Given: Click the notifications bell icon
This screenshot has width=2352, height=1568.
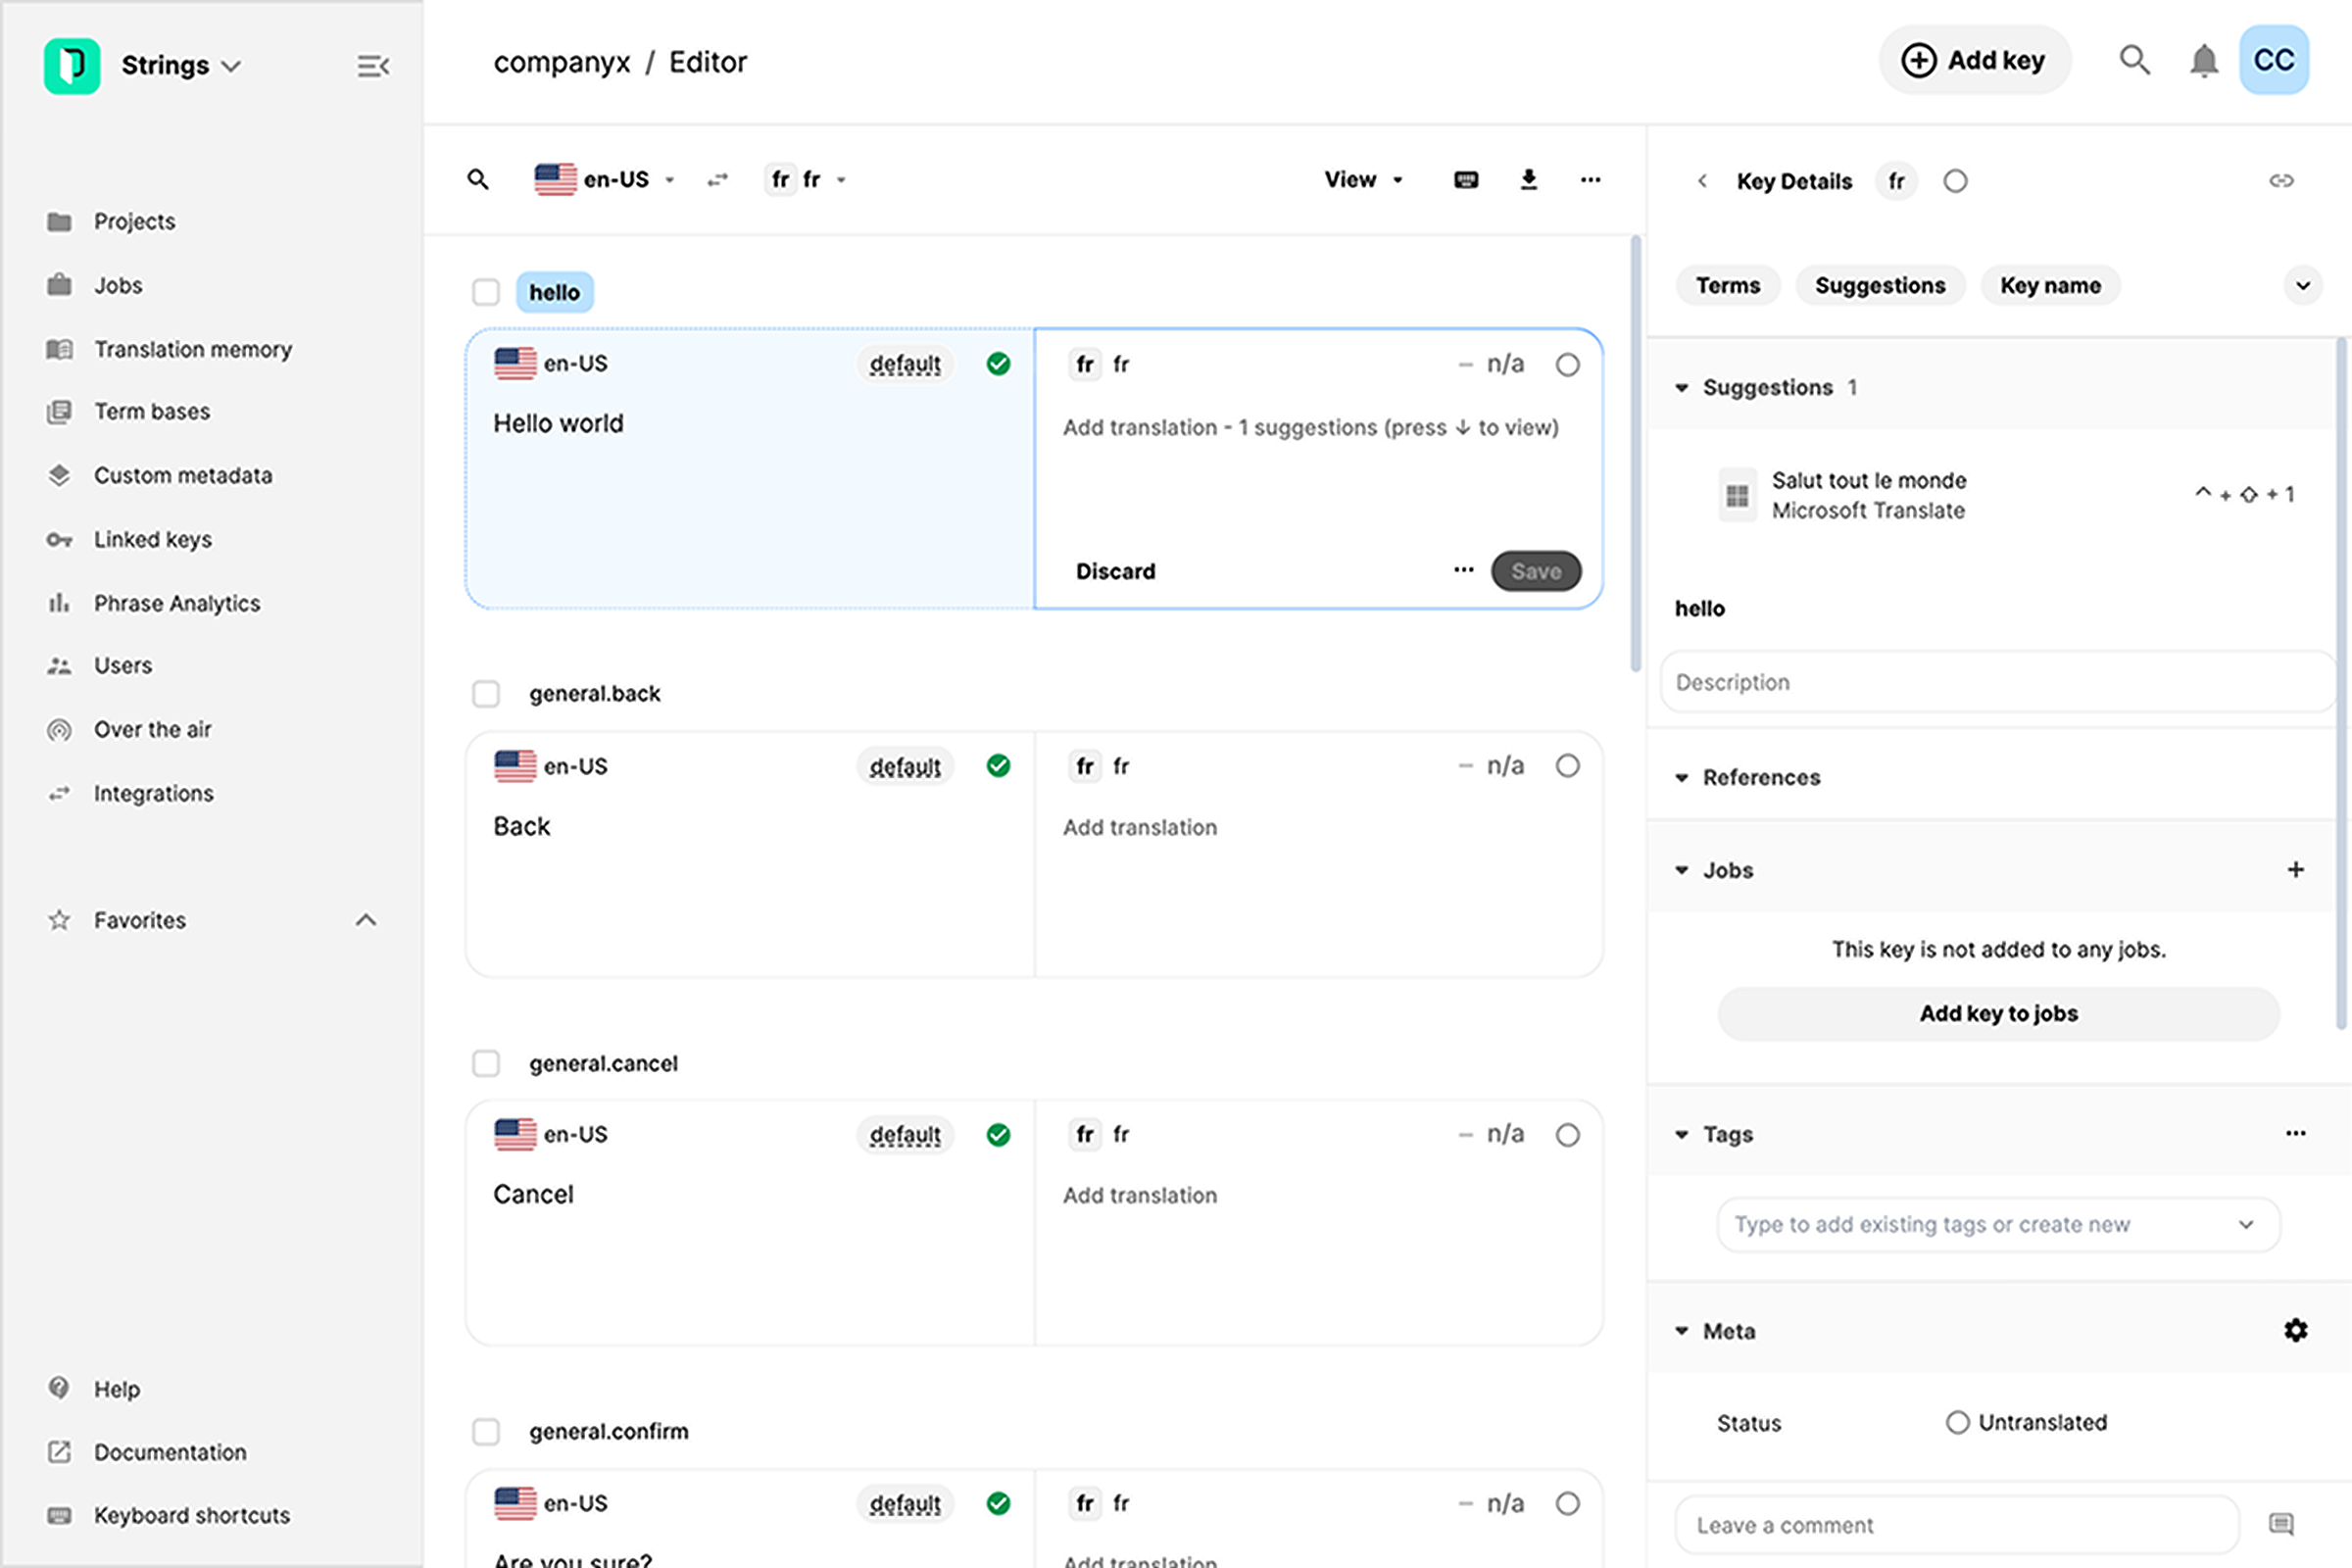Looking at the screenshot, I should [2203, 61].
